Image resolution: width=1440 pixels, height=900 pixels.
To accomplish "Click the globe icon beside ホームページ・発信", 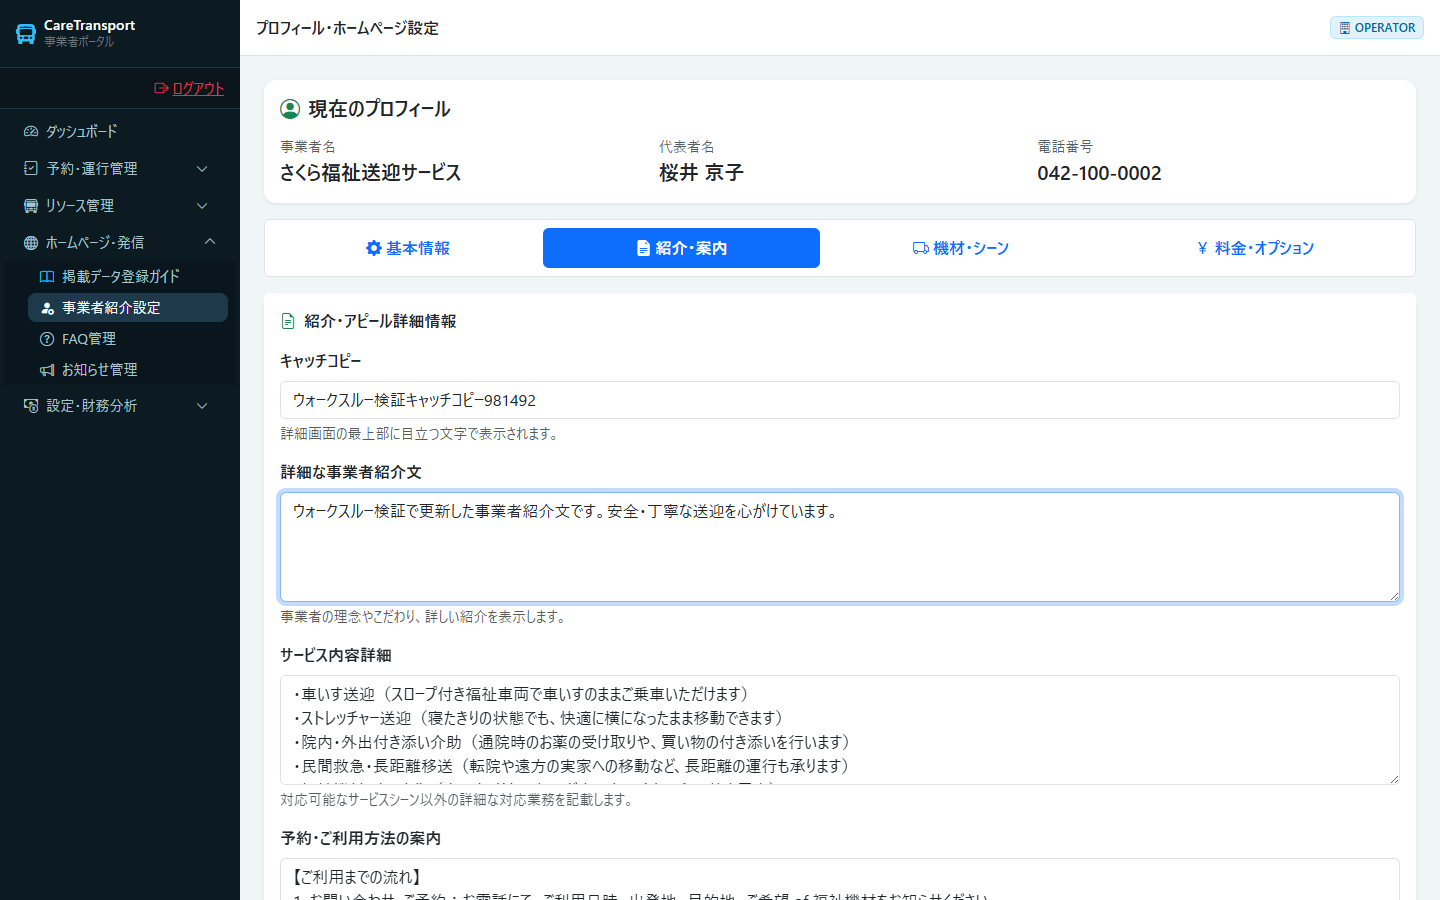I will click(31, 243).
